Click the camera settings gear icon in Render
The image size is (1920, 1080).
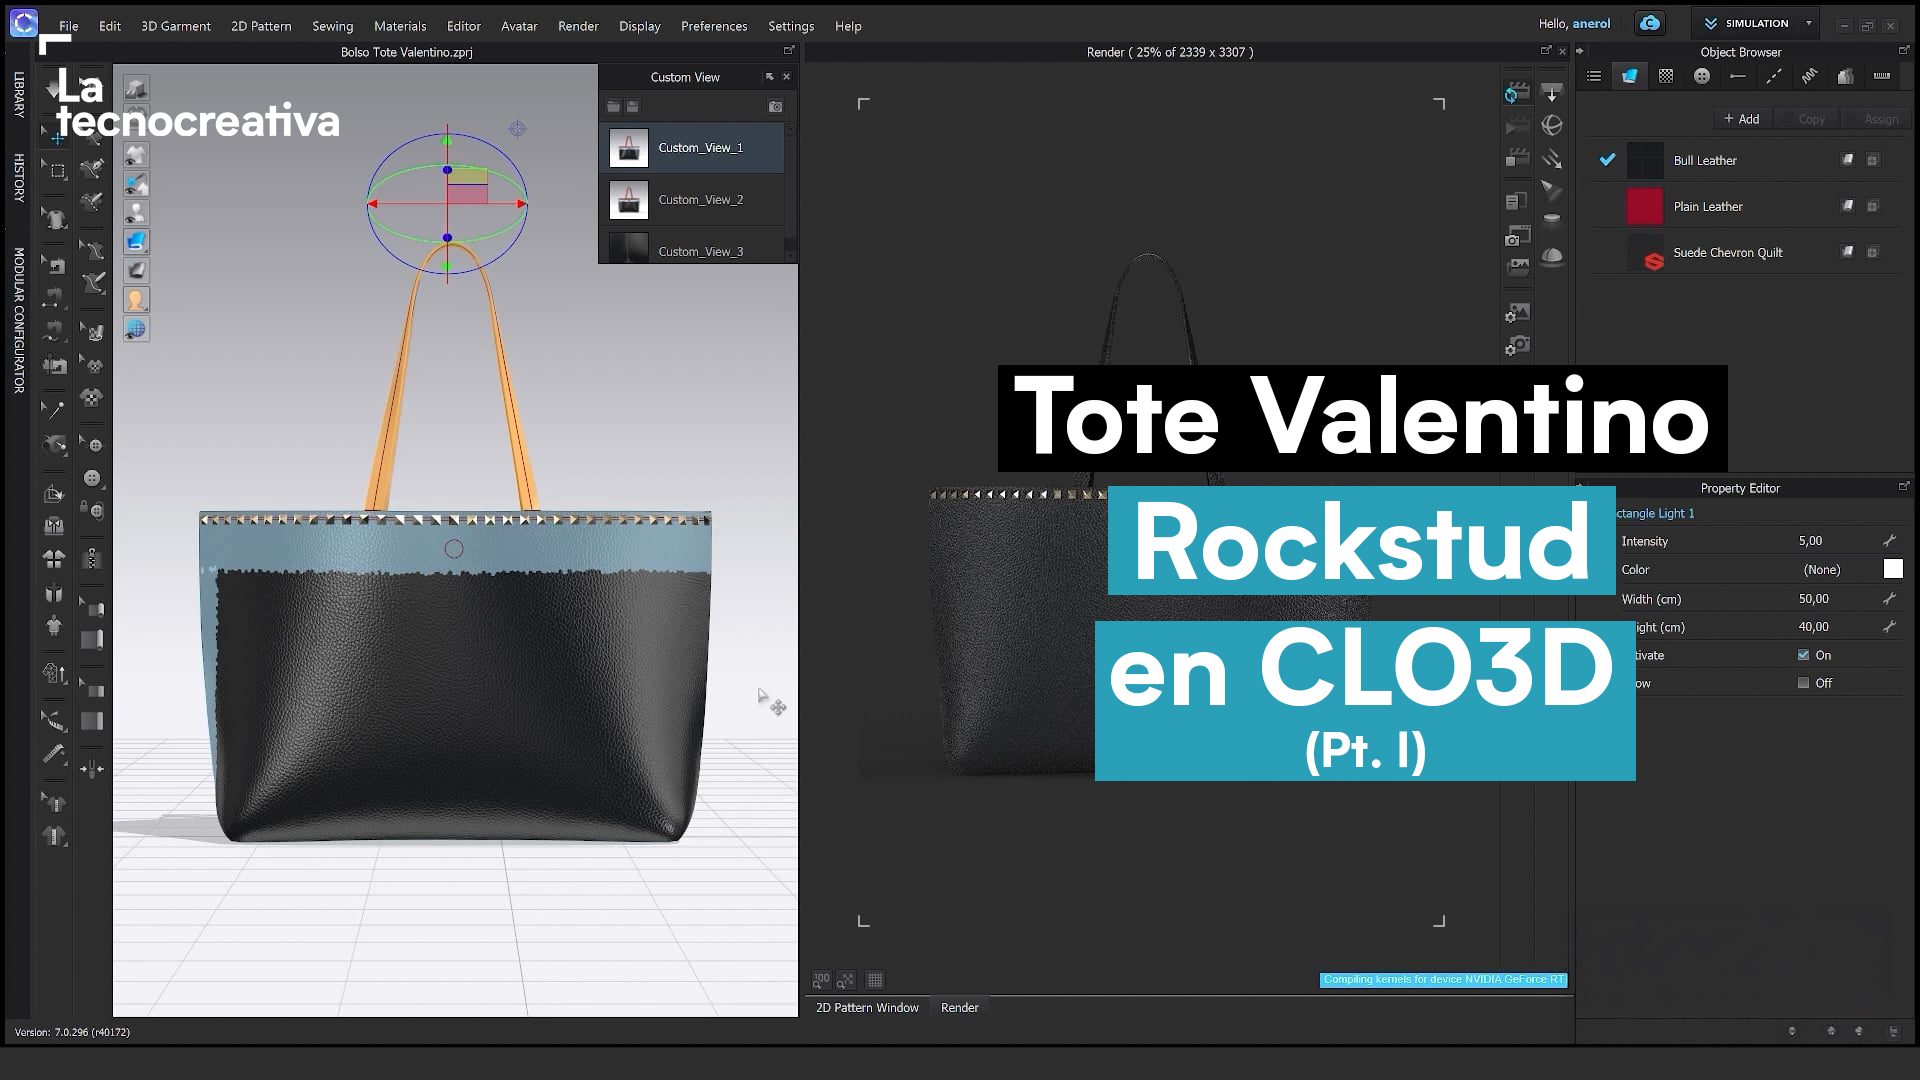click(1517, 346)
